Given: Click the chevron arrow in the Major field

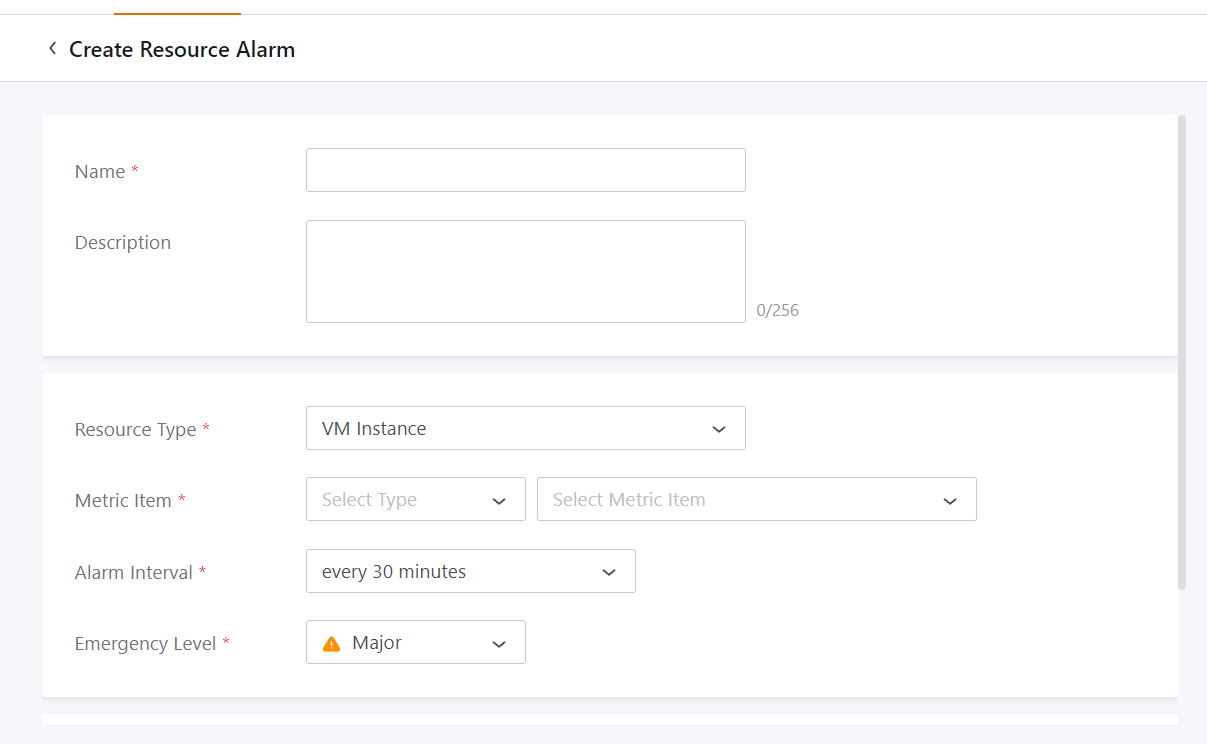Looking at the screenshot, I should 499,644.
